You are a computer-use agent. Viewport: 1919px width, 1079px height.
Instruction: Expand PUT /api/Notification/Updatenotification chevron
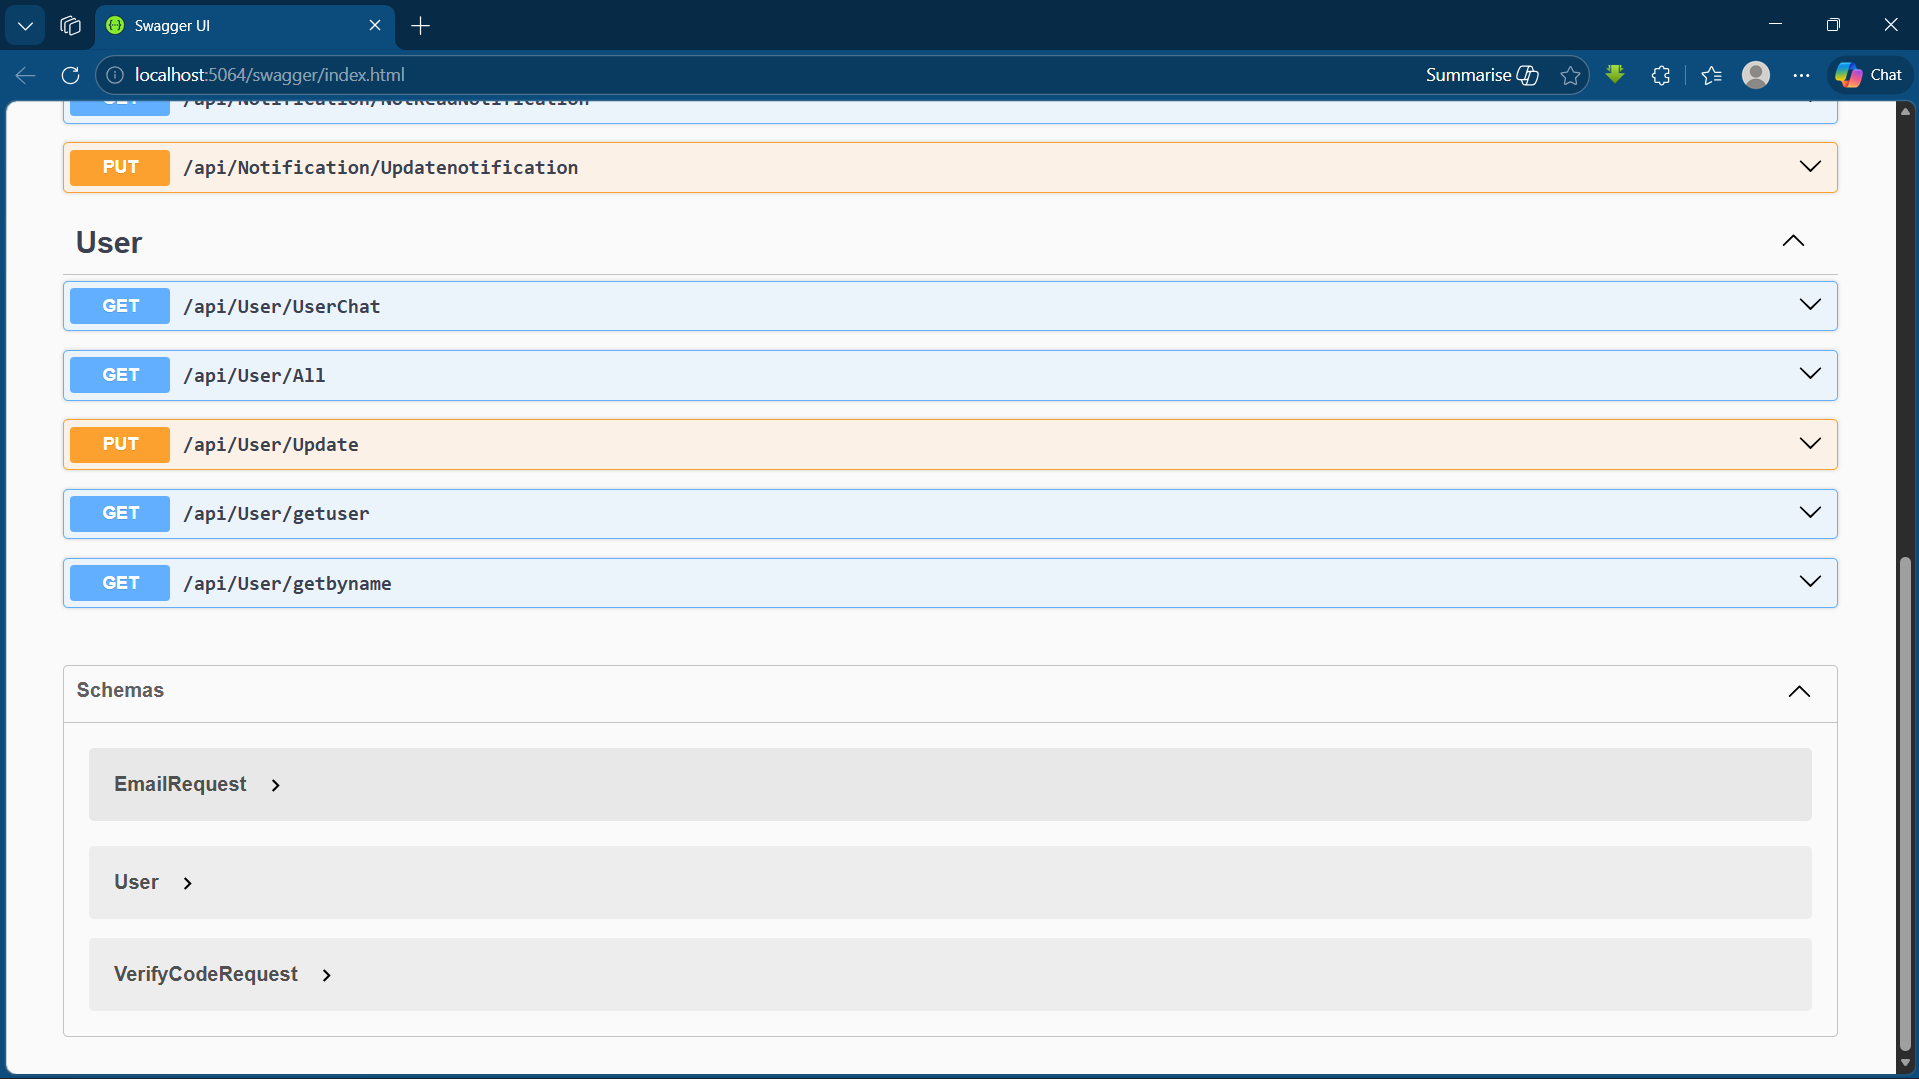coord(1810,166)
